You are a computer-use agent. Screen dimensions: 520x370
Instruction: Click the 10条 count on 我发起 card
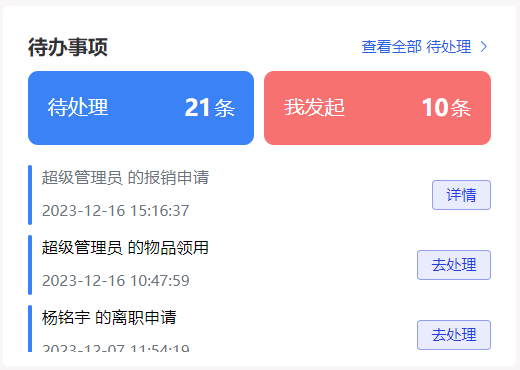(x=446, y=108)
